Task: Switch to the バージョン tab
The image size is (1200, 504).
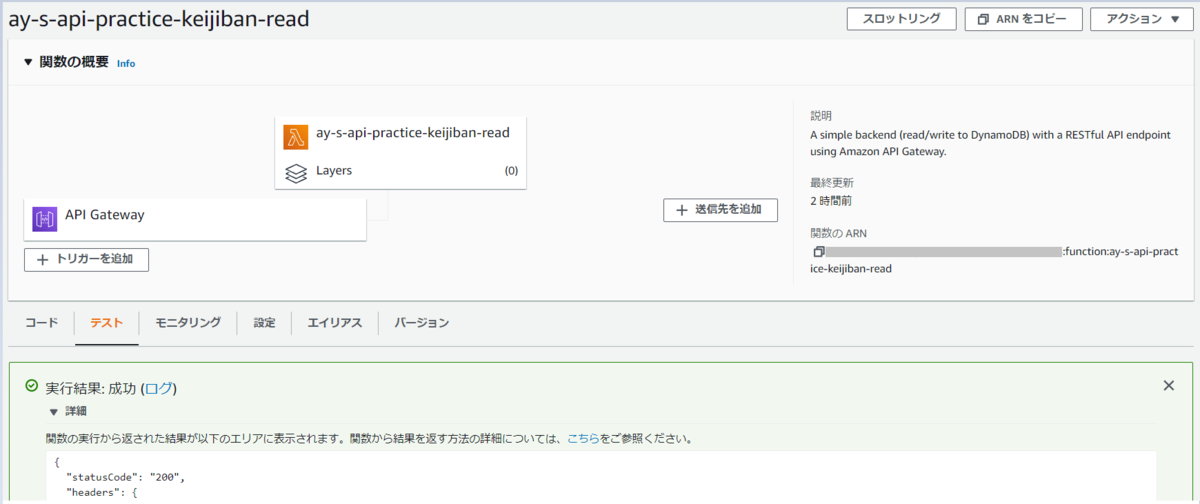Action: [x=421, y=323]
